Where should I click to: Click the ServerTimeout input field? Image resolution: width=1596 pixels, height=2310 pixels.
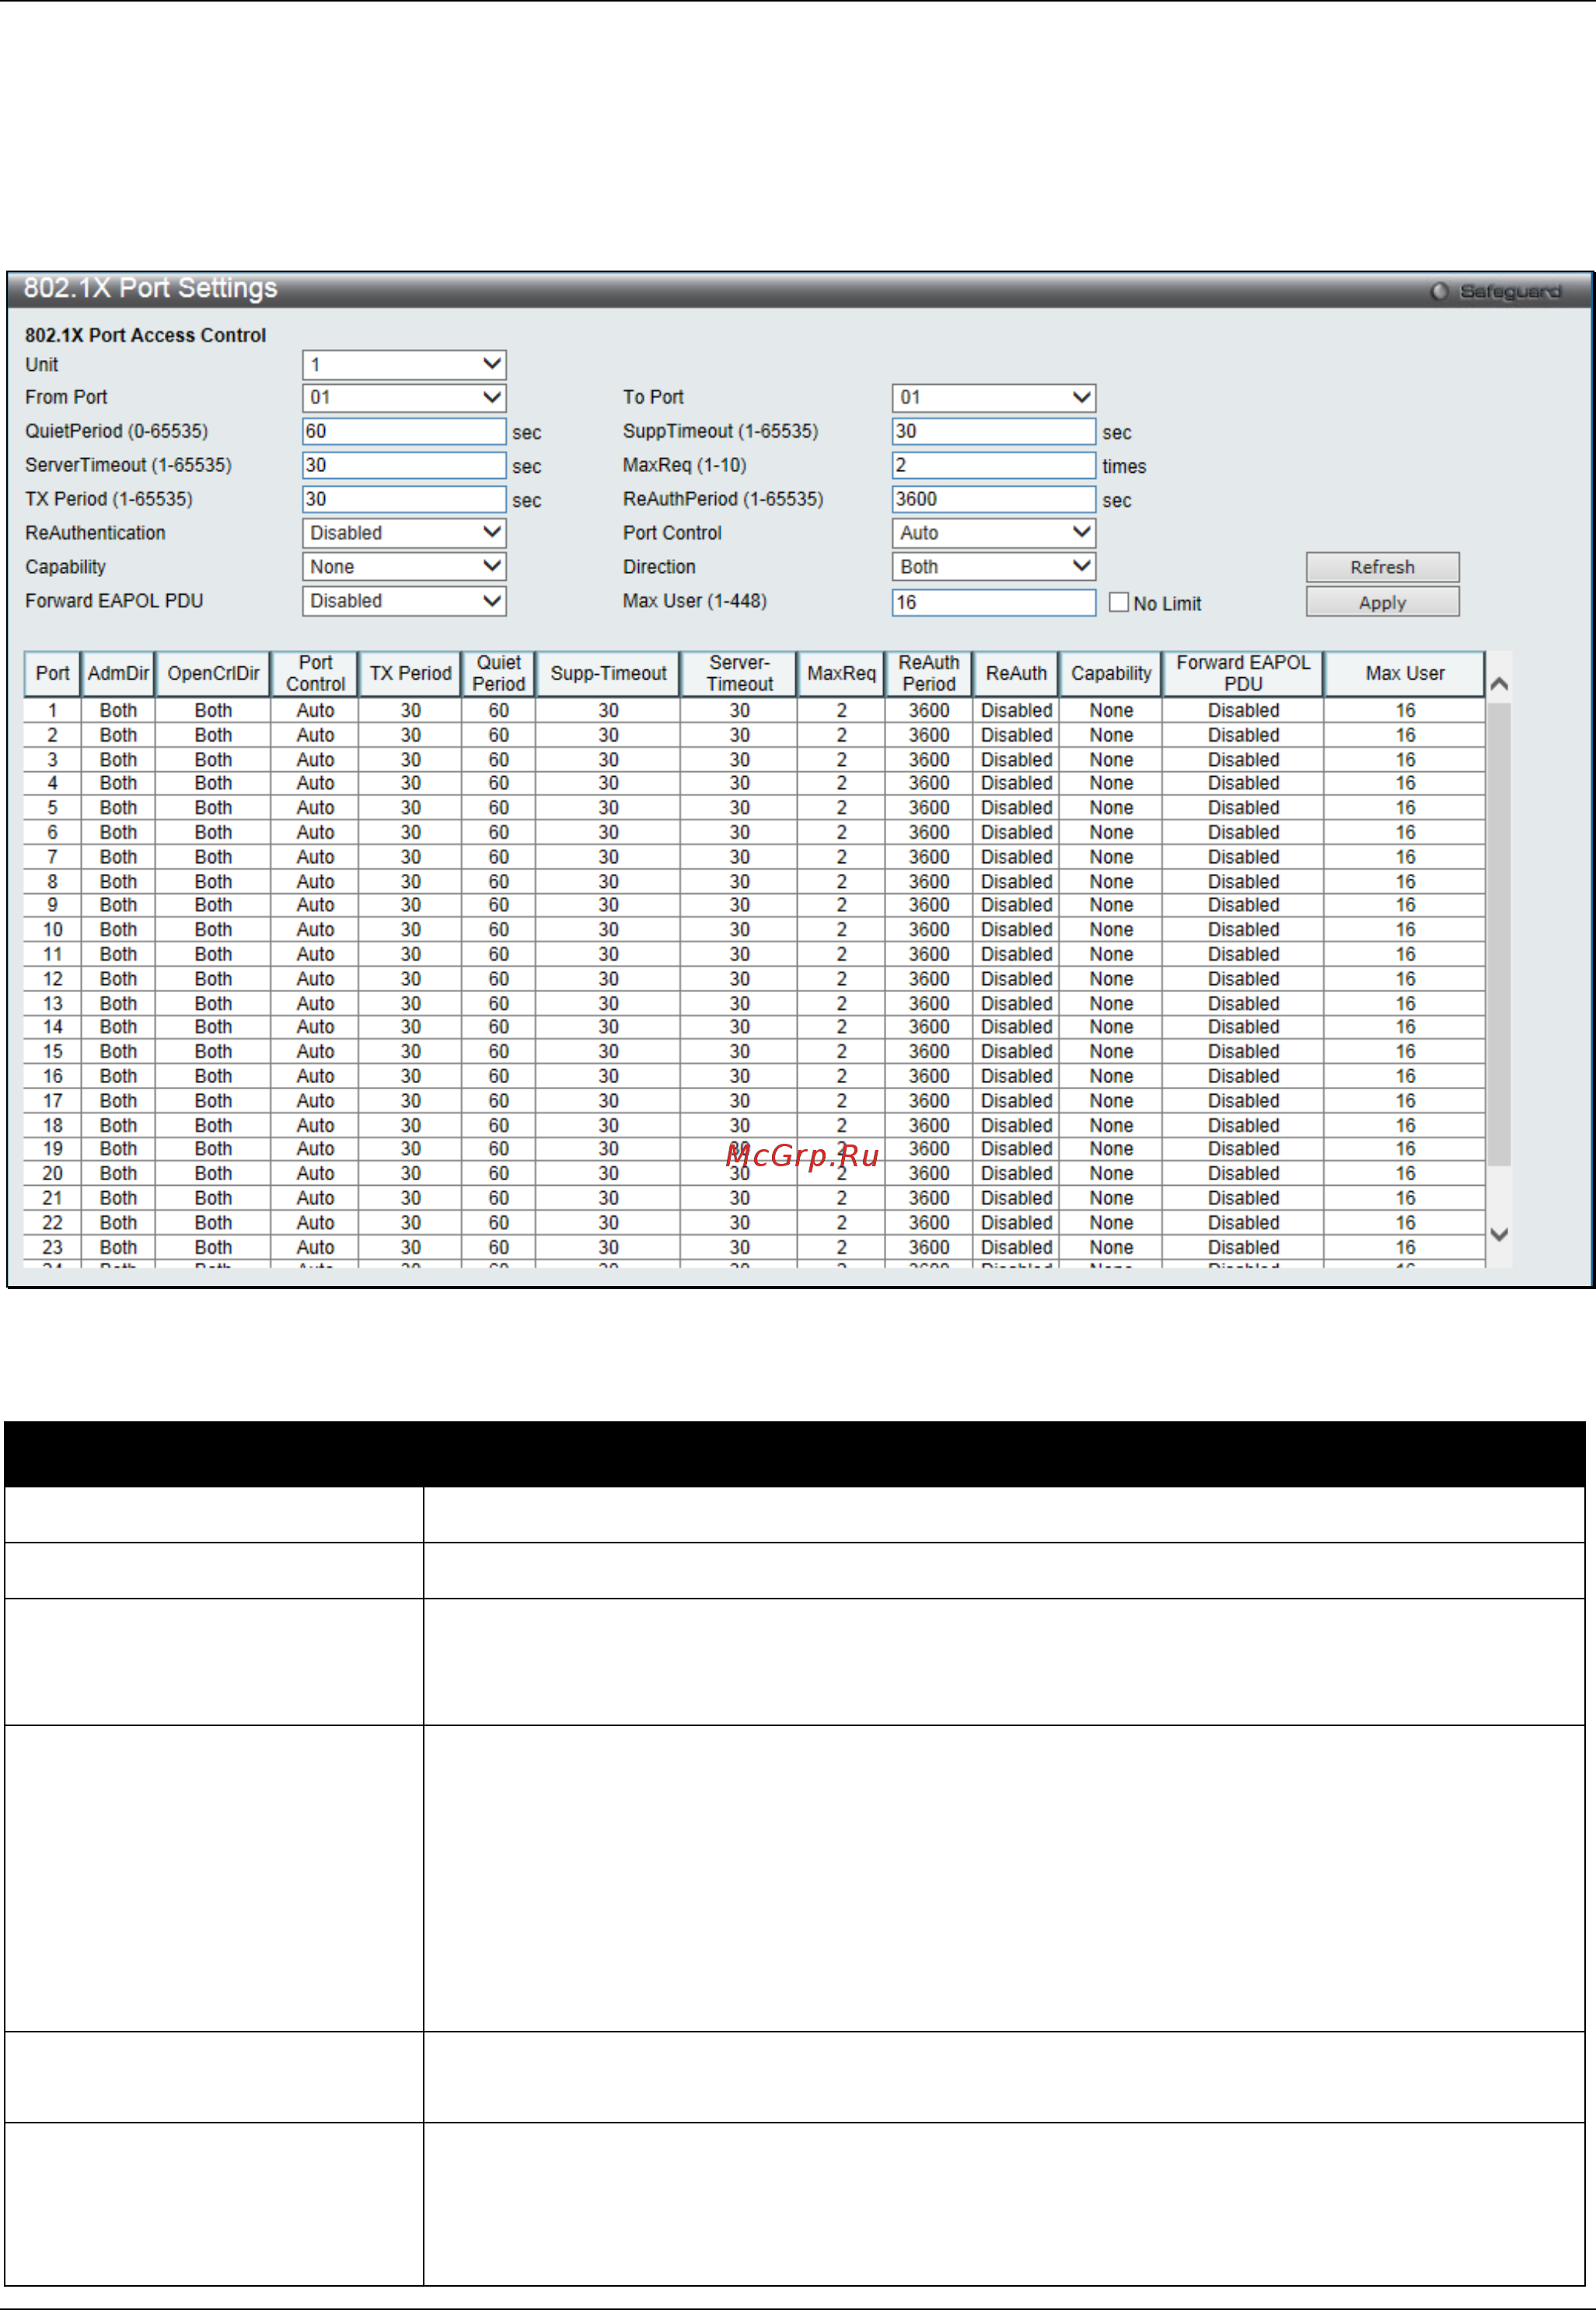coord(404,466)
